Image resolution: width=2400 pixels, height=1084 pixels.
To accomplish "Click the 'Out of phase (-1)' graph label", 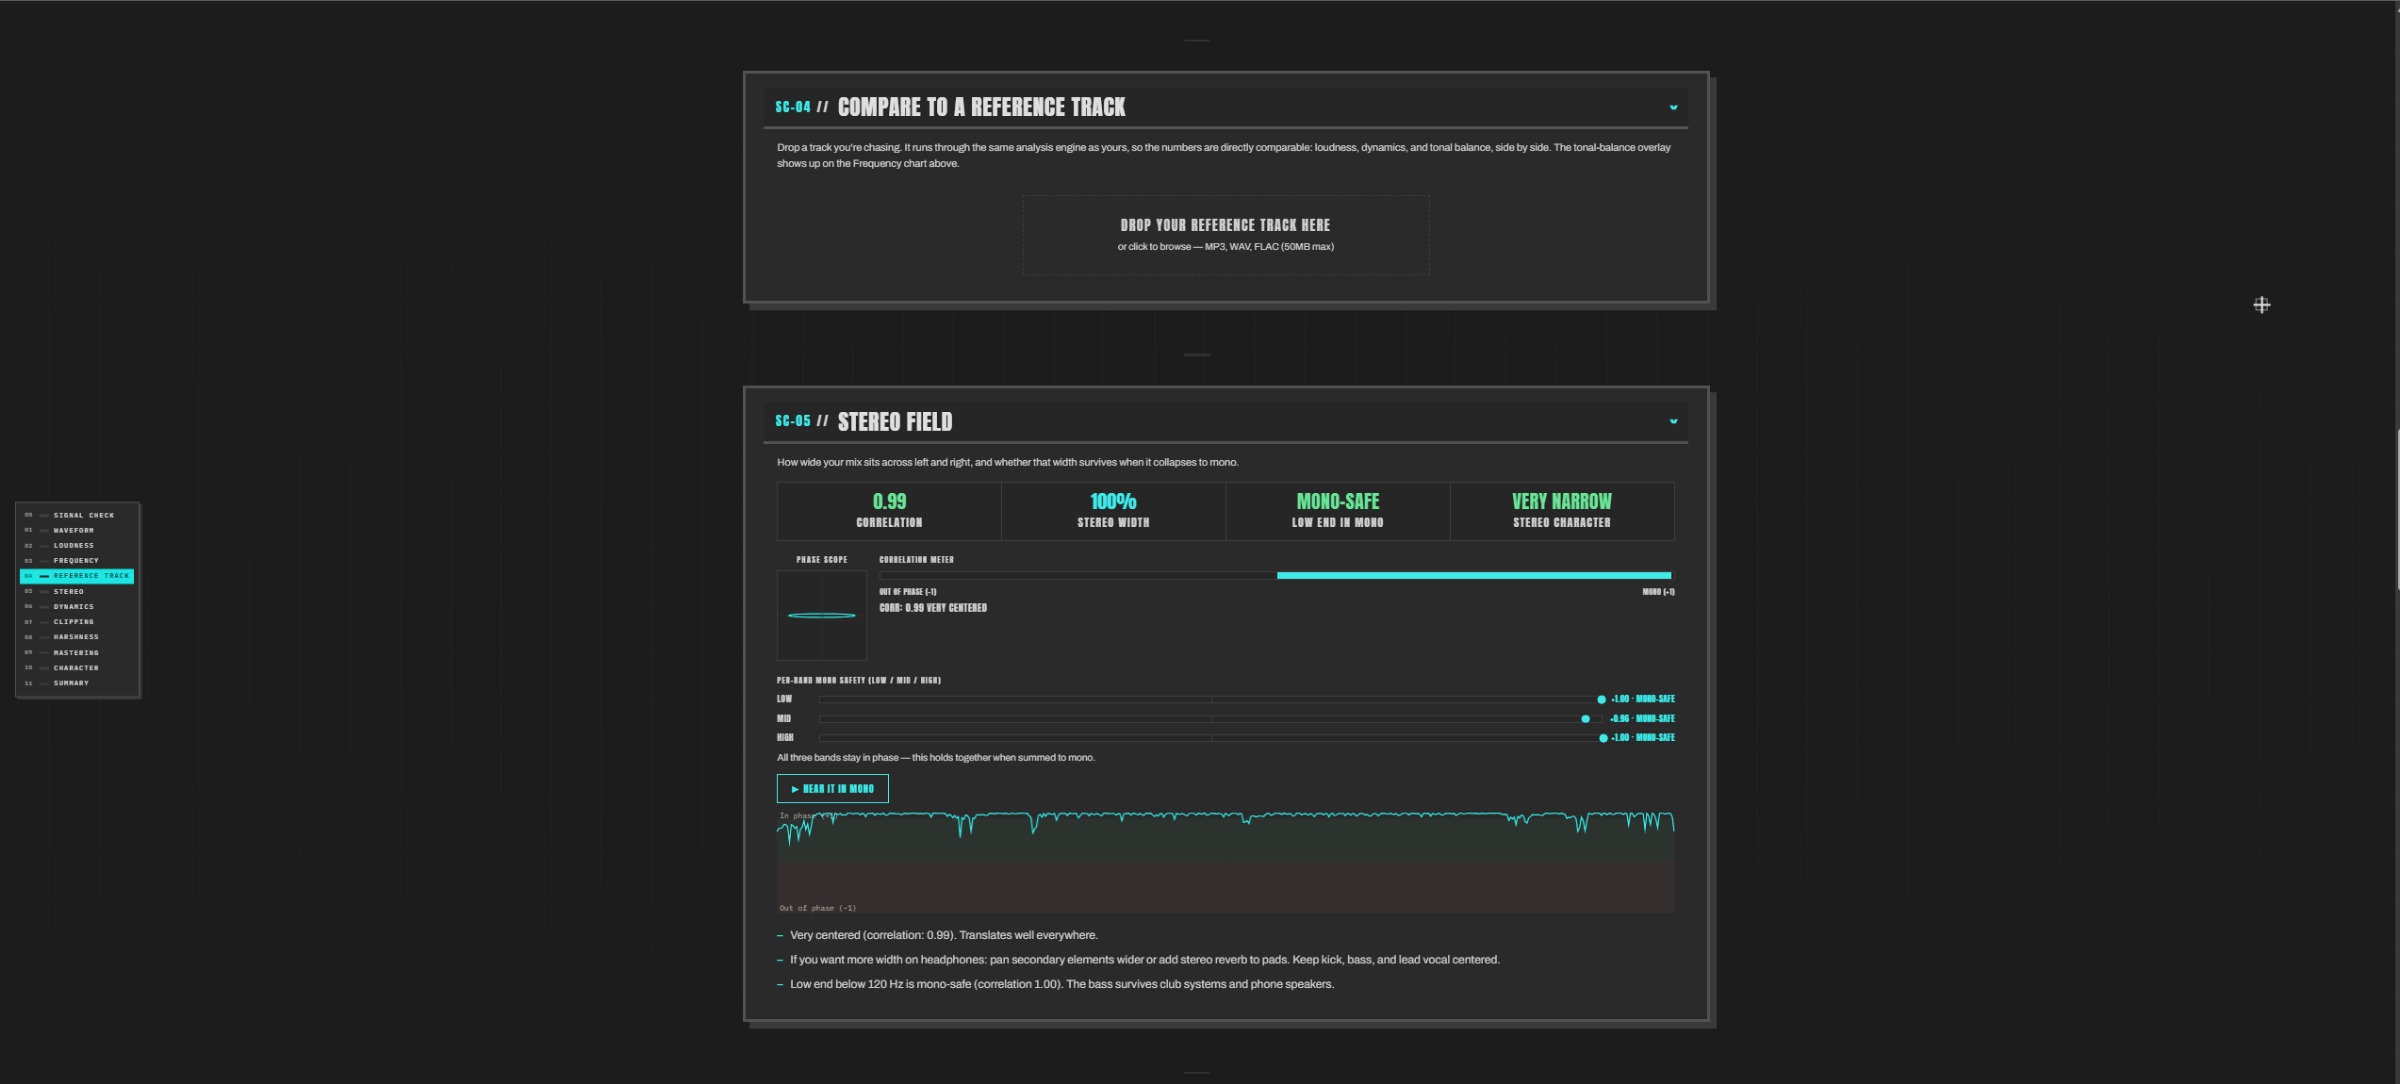I will 818,908.
